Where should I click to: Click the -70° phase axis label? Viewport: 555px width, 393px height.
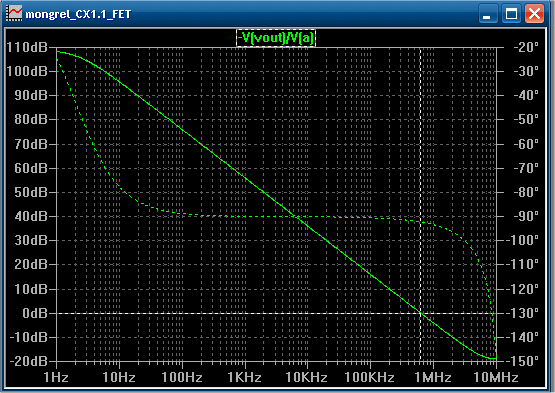526,168
